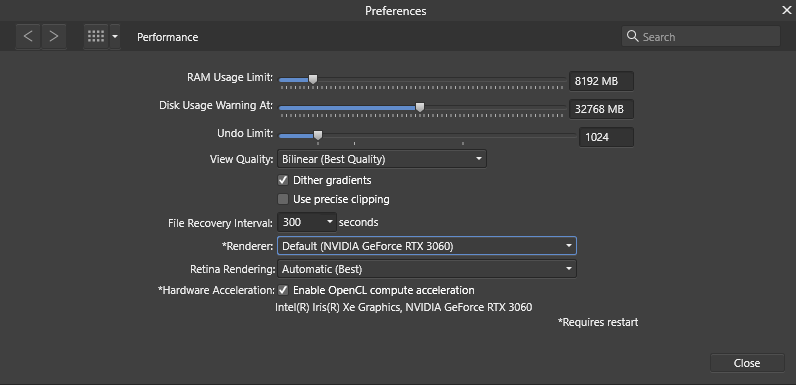The image size is (796, 386).
Task: Open the Renderer dropdown
Action: [x=426, y=246]
